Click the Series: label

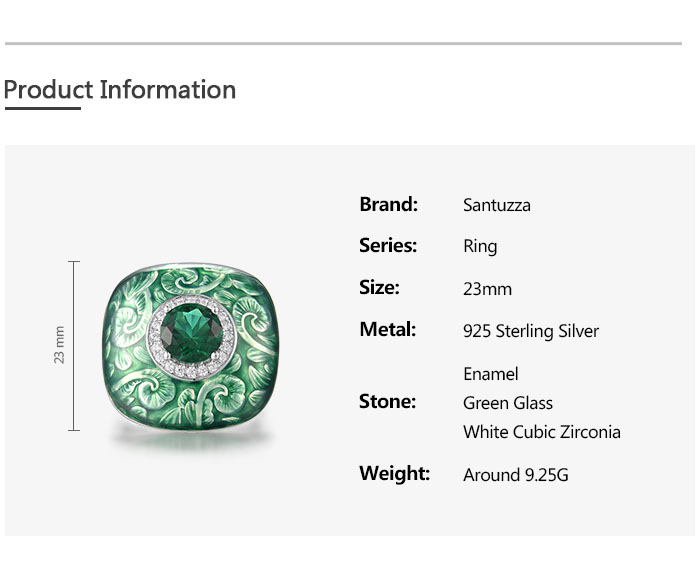pos(388,246)
